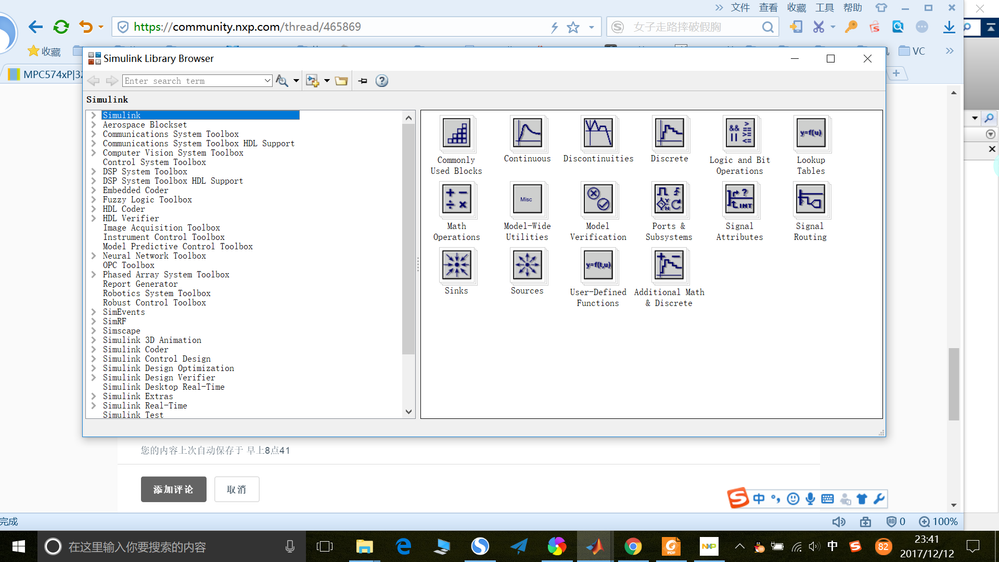Open the Continuous blocks library
Image resolution: width=999 pixels, height=562 pixels.
click(x=527, y=134)
